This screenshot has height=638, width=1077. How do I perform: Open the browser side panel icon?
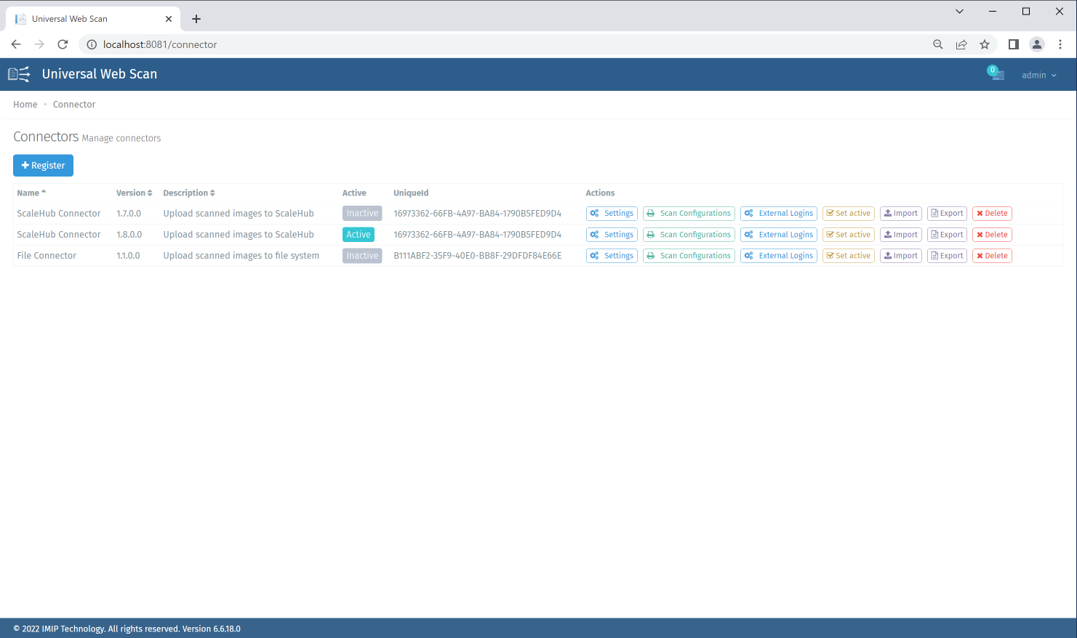tap(1013, 44)
